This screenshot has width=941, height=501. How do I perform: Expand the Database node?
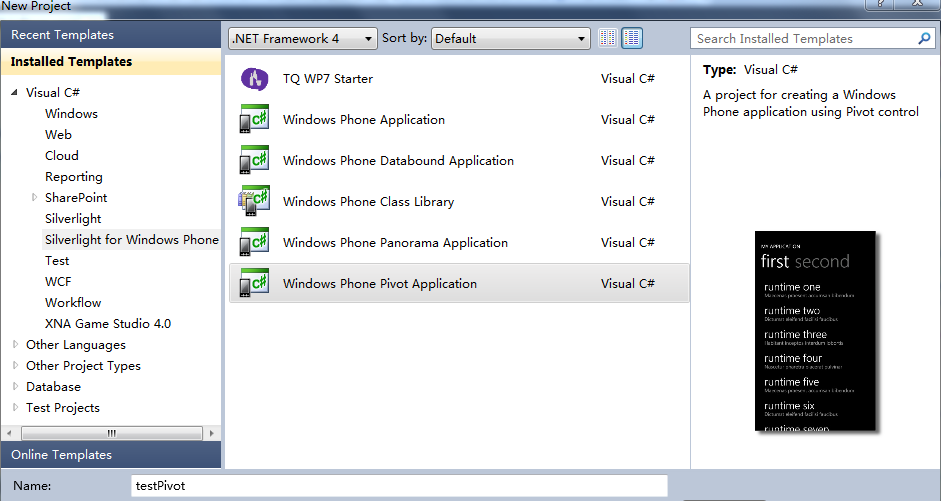[x=16, y=386]
